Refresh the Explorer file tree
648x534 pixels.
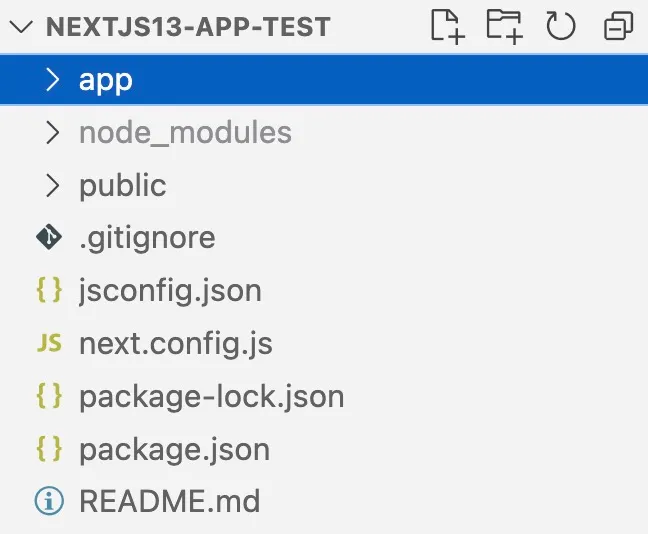[560, 26]
